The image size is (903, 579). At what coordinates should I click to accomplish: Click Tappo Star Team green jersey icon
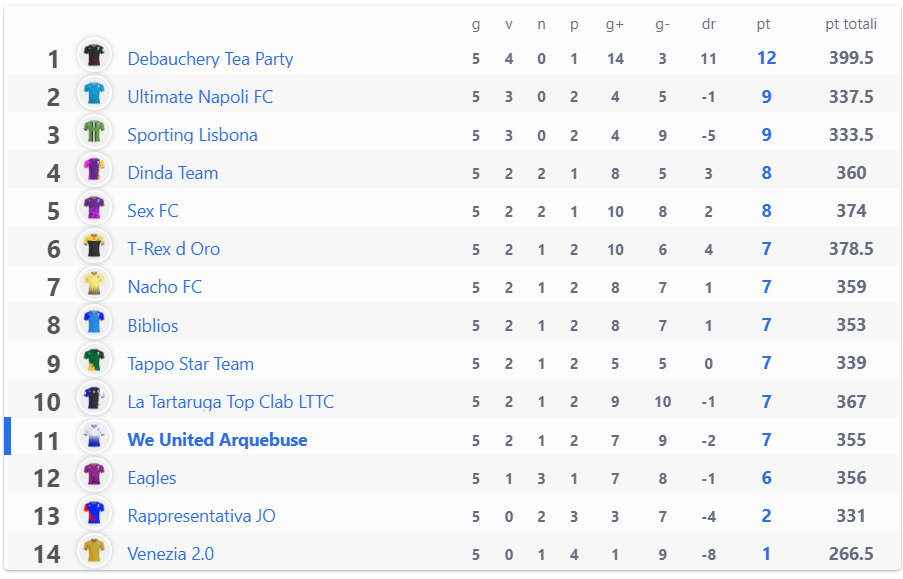pos(94,360)
